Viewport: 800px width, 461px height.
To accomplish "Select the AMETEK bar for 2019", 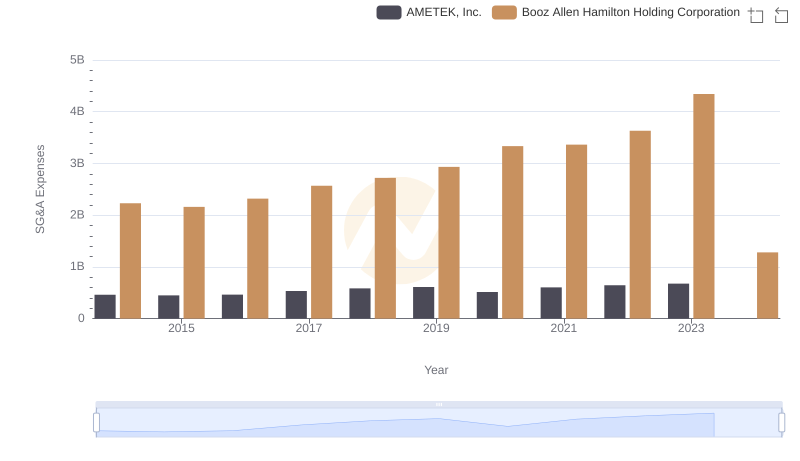I will (423, 302).
